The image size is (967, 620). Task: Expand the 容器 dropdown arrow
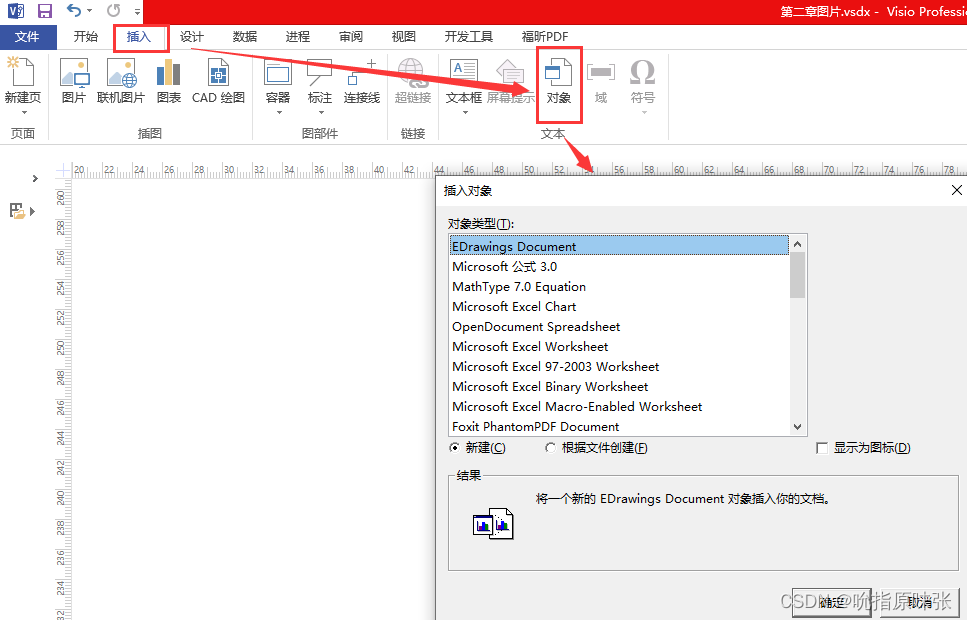pyautogui.click(x=279, y=112)
